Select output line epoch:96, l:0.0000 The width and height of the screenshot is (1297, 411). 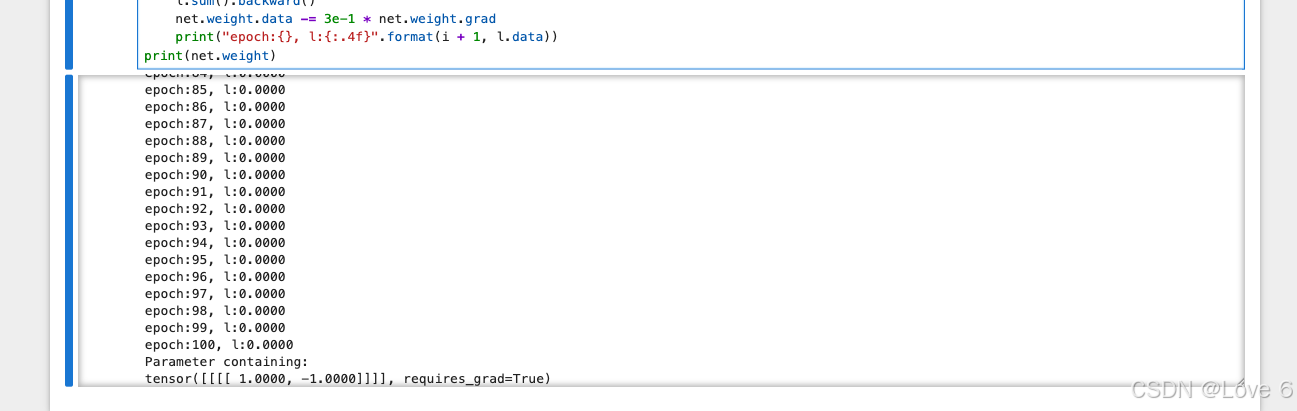tap(215, 277)
